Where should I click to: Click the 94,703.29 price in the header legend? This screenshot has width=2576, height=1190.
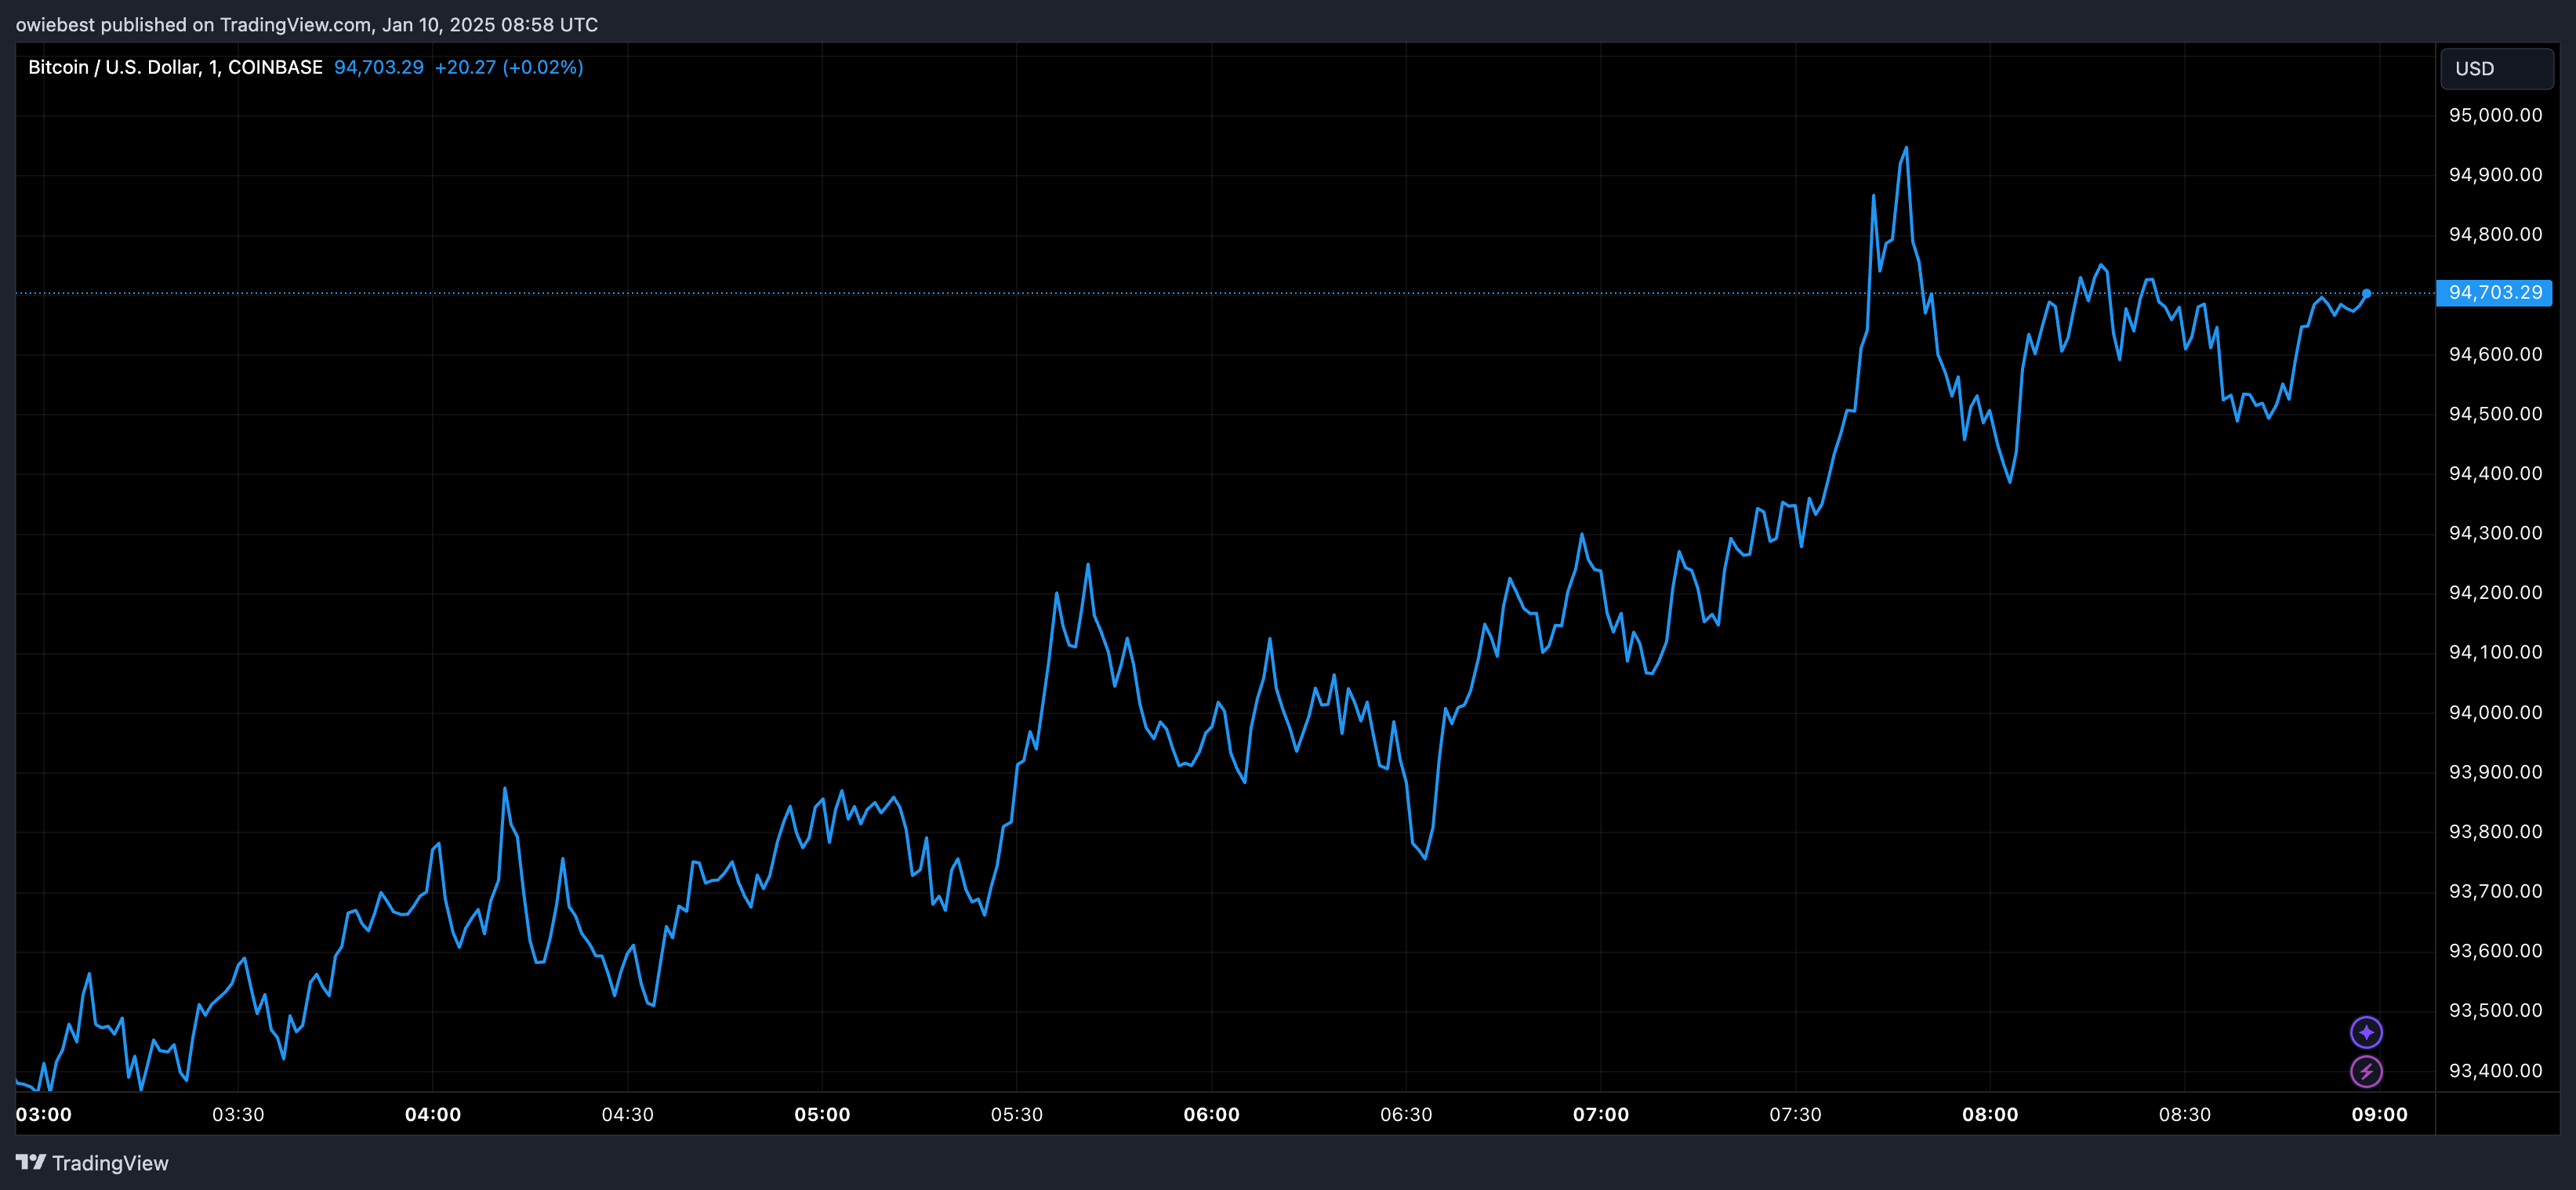pos(379,67)
